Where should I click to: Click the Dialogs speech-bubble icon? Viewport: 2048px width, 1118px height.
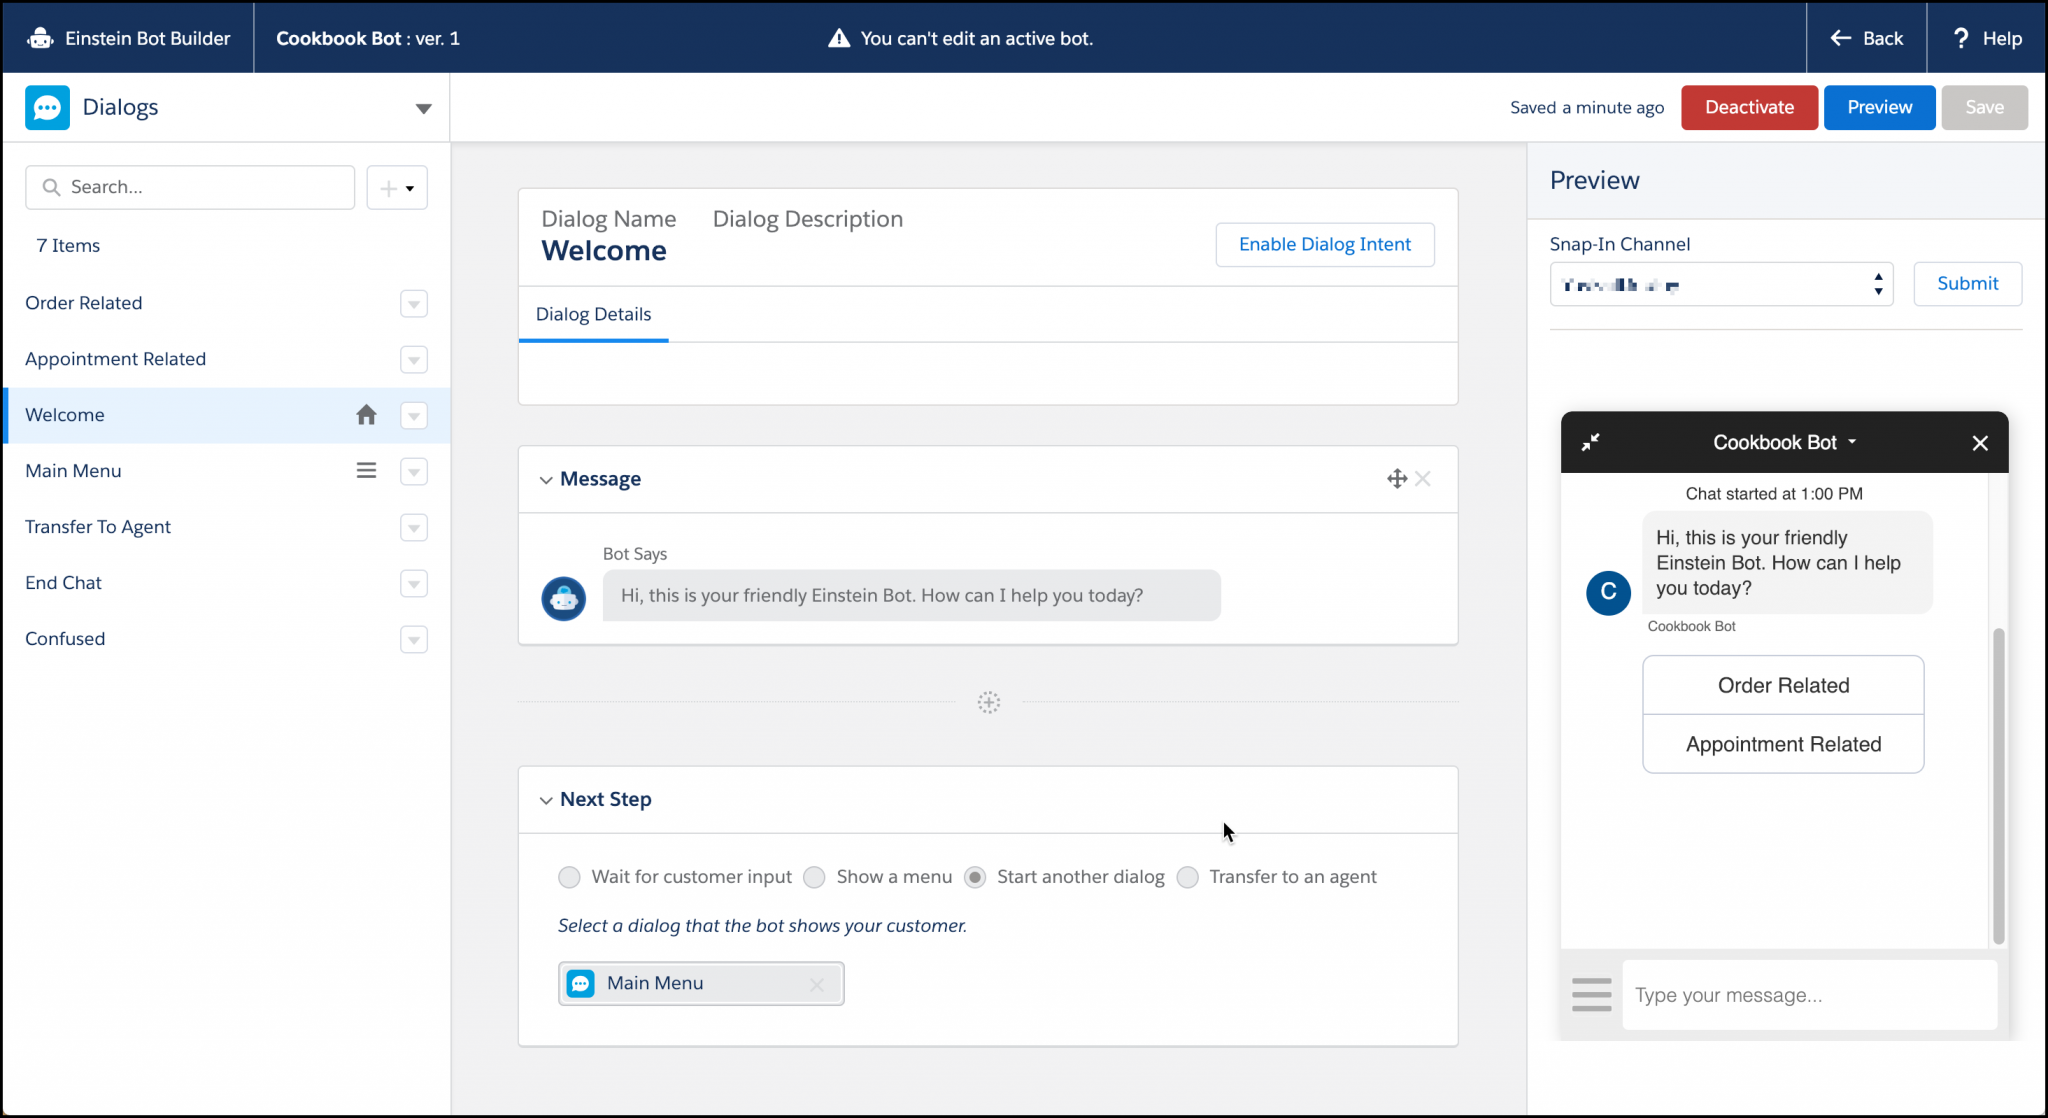pyautogui.click(x=47, y=107)
